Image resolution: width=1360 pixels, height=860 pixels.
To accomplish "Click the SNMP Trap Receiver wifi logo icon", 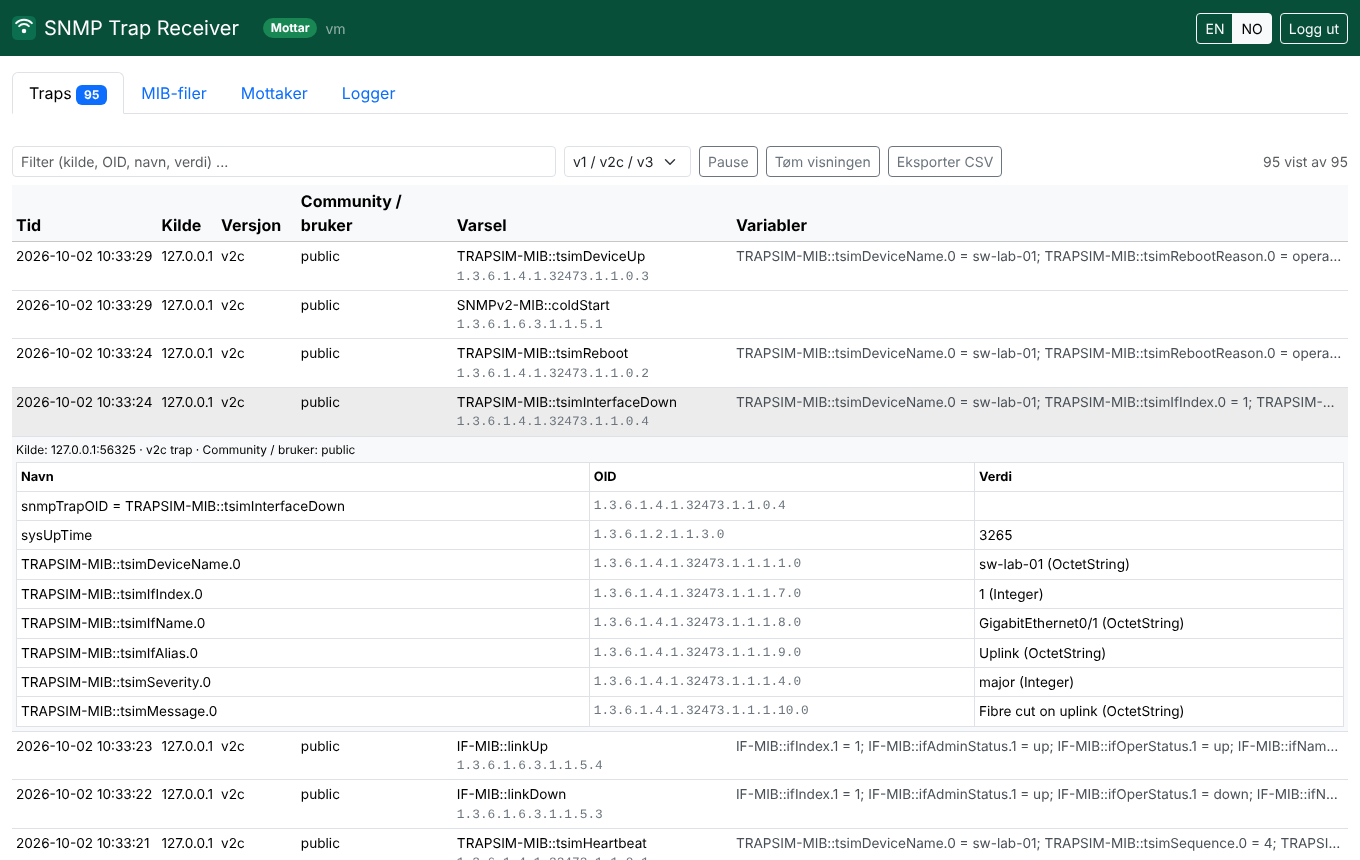I will click(x=24, y=28).
